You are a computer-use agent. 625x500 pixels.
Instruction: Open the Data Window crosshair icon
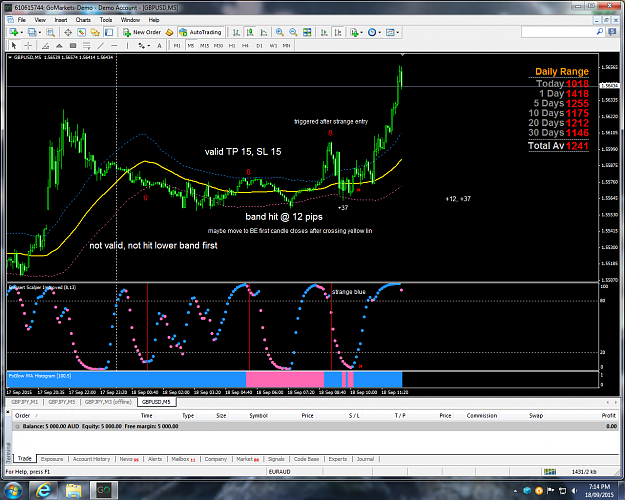point(68,32)
